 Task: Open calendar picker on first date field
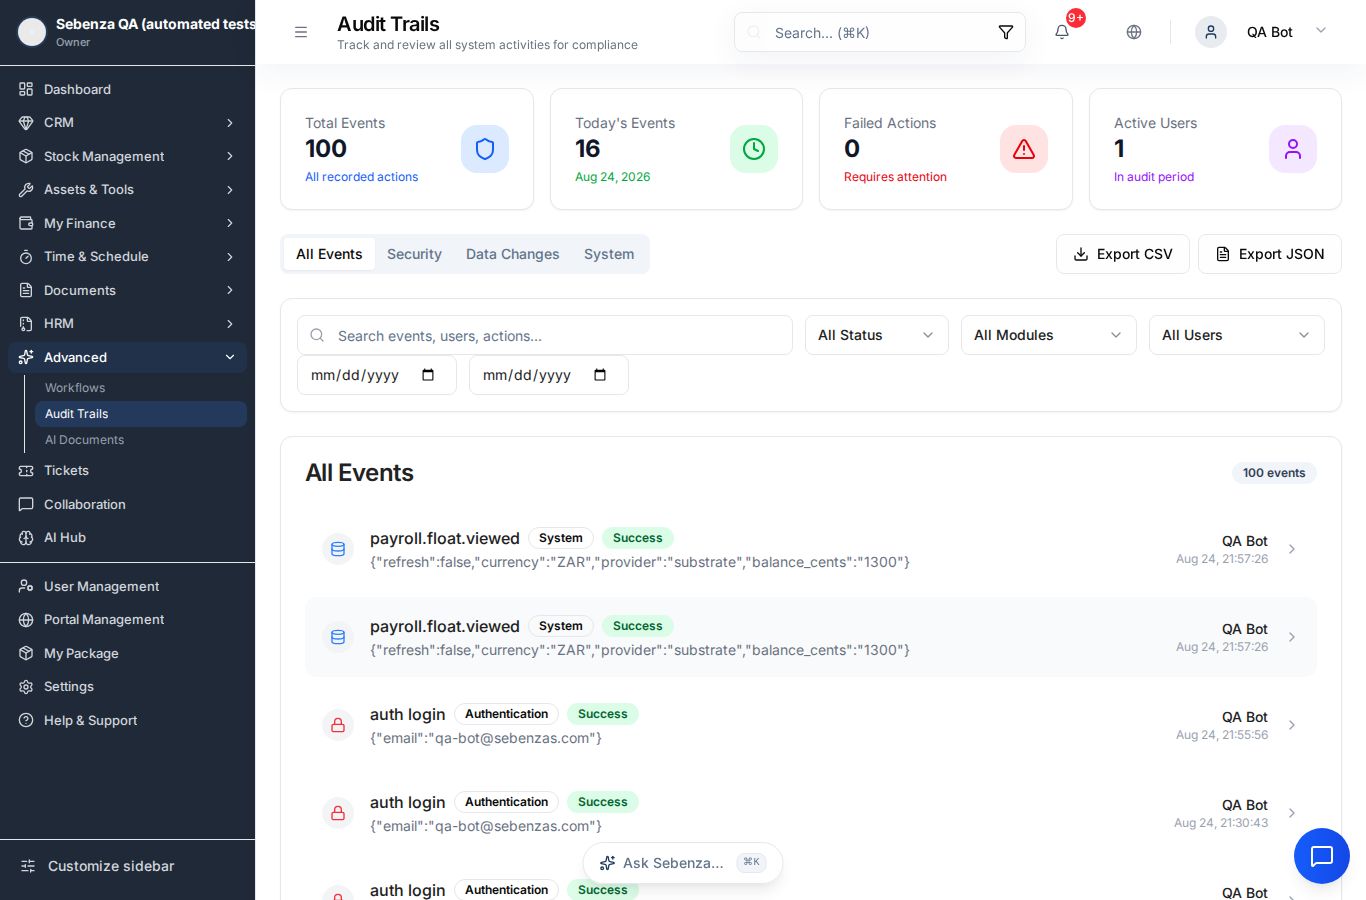(x=428, y=375)
